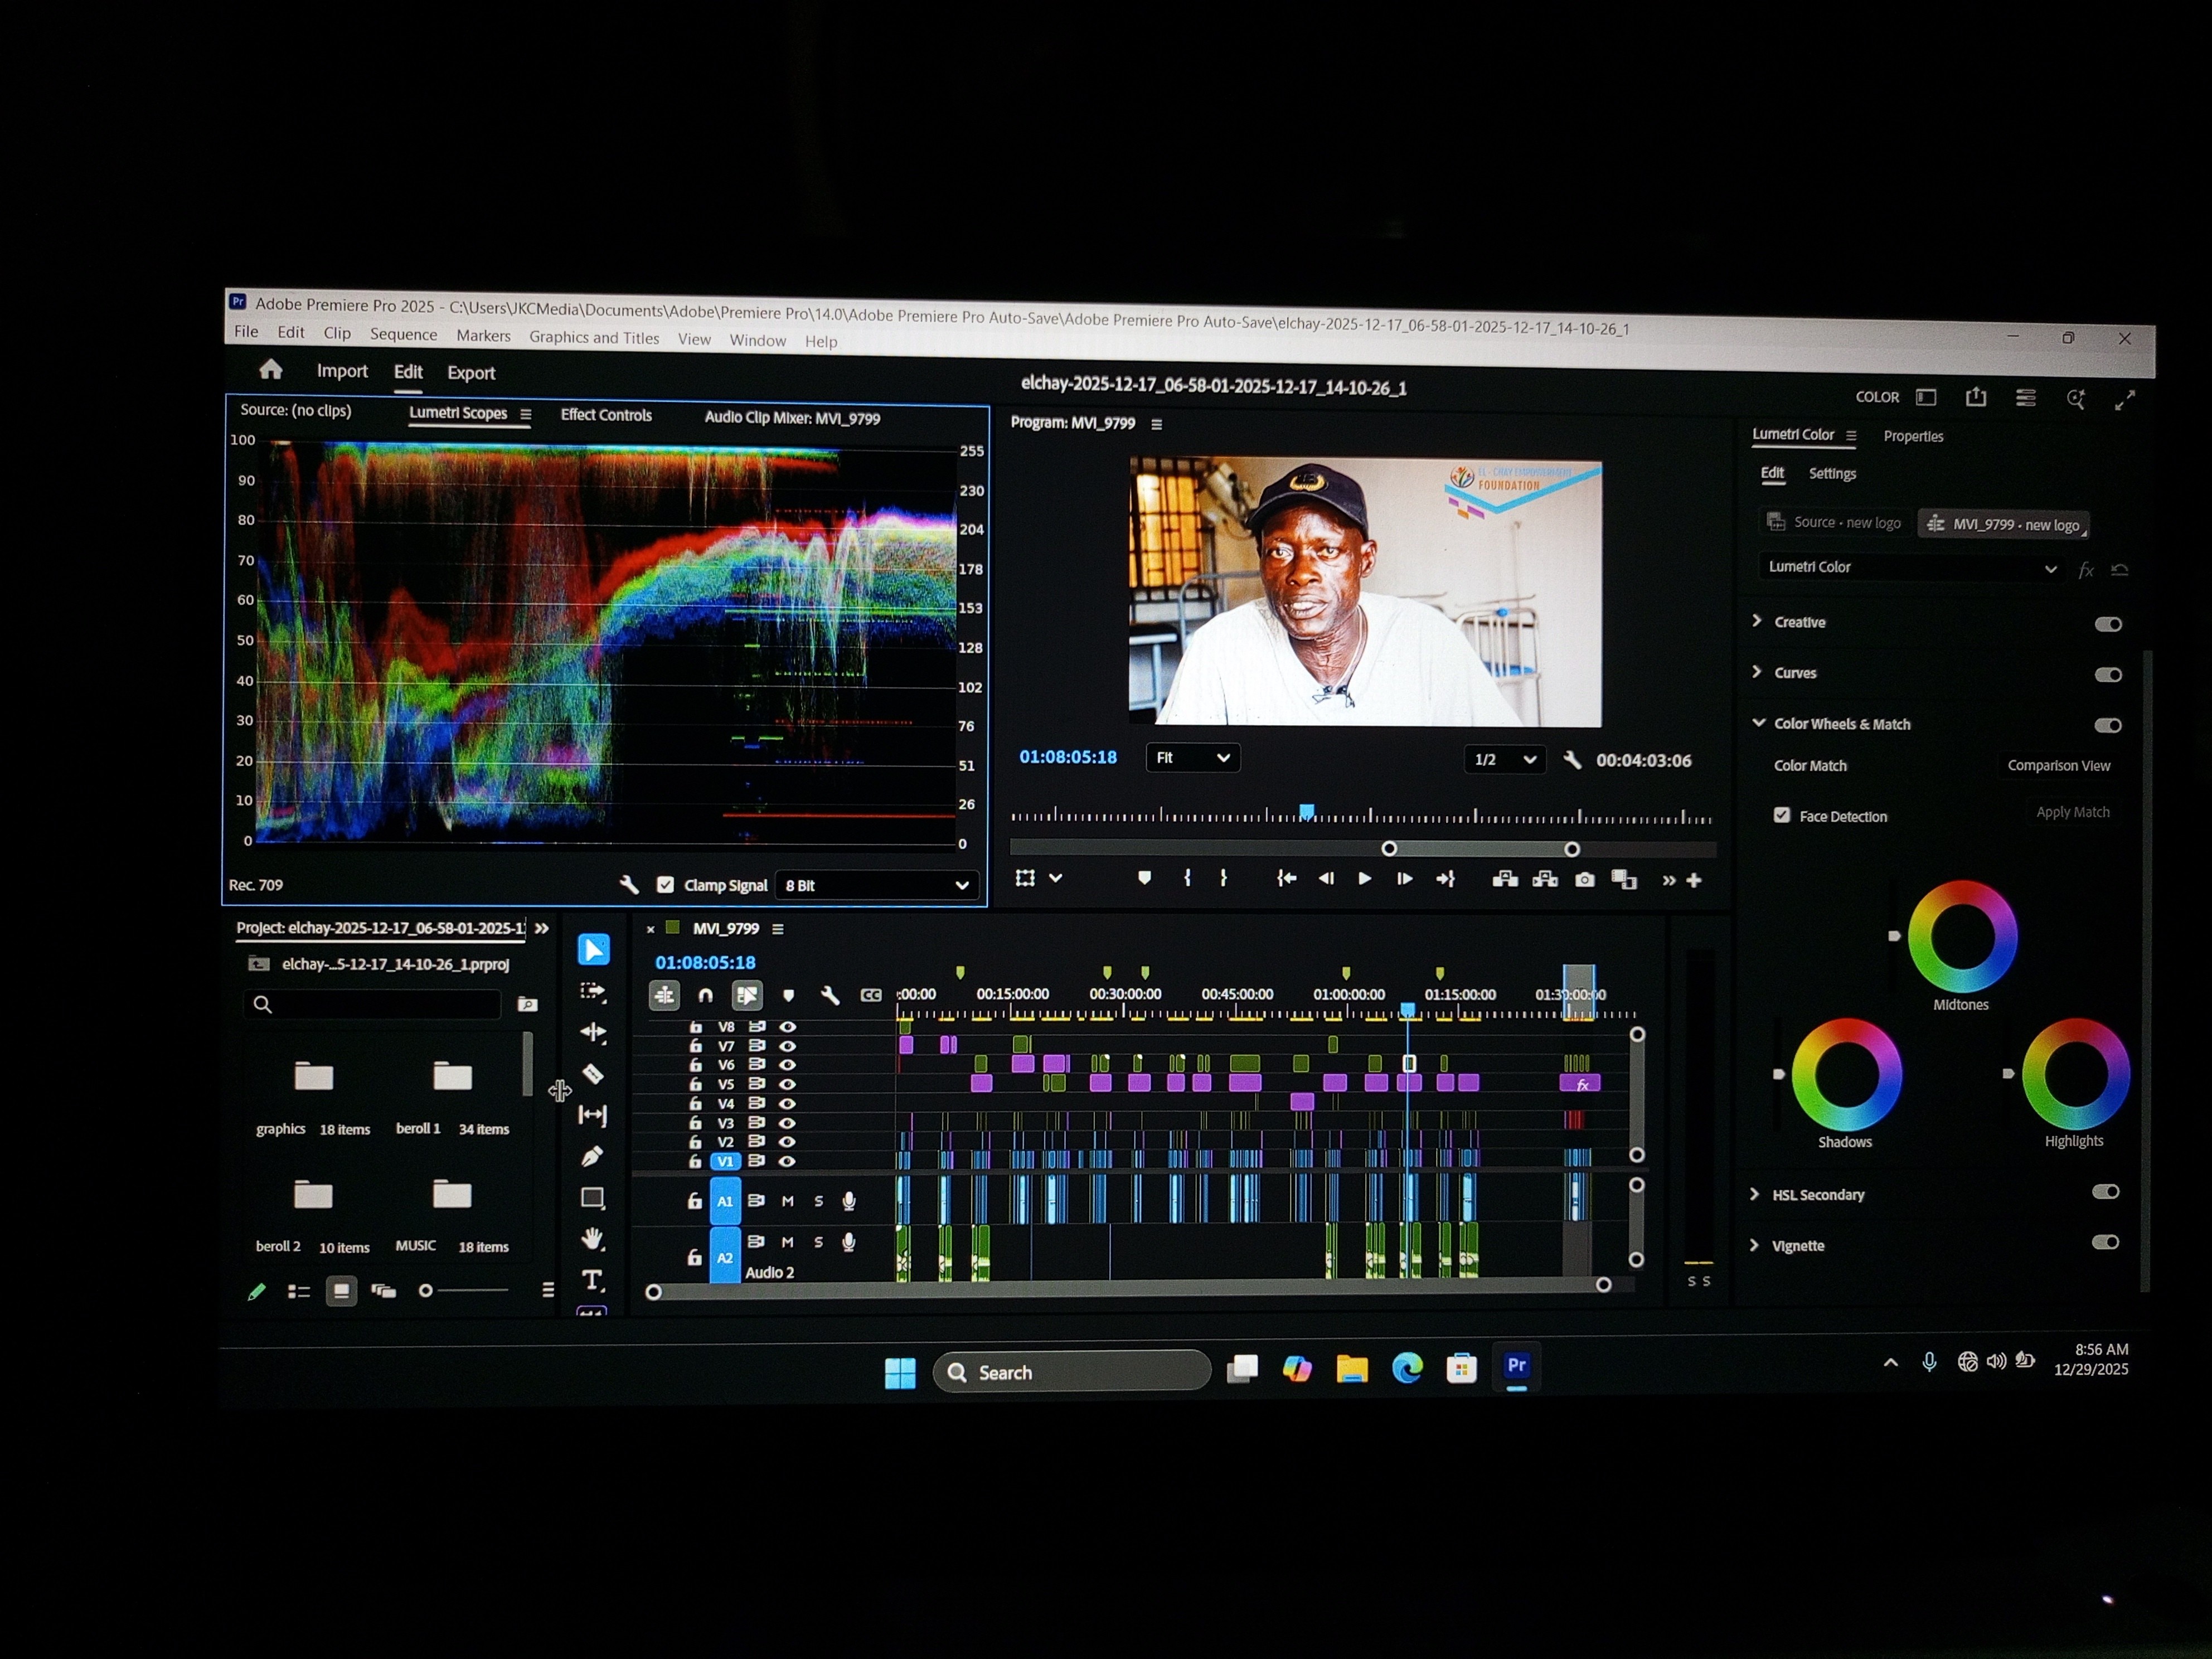Hide track V6 using the eye icon

(x=788, y=1065)
